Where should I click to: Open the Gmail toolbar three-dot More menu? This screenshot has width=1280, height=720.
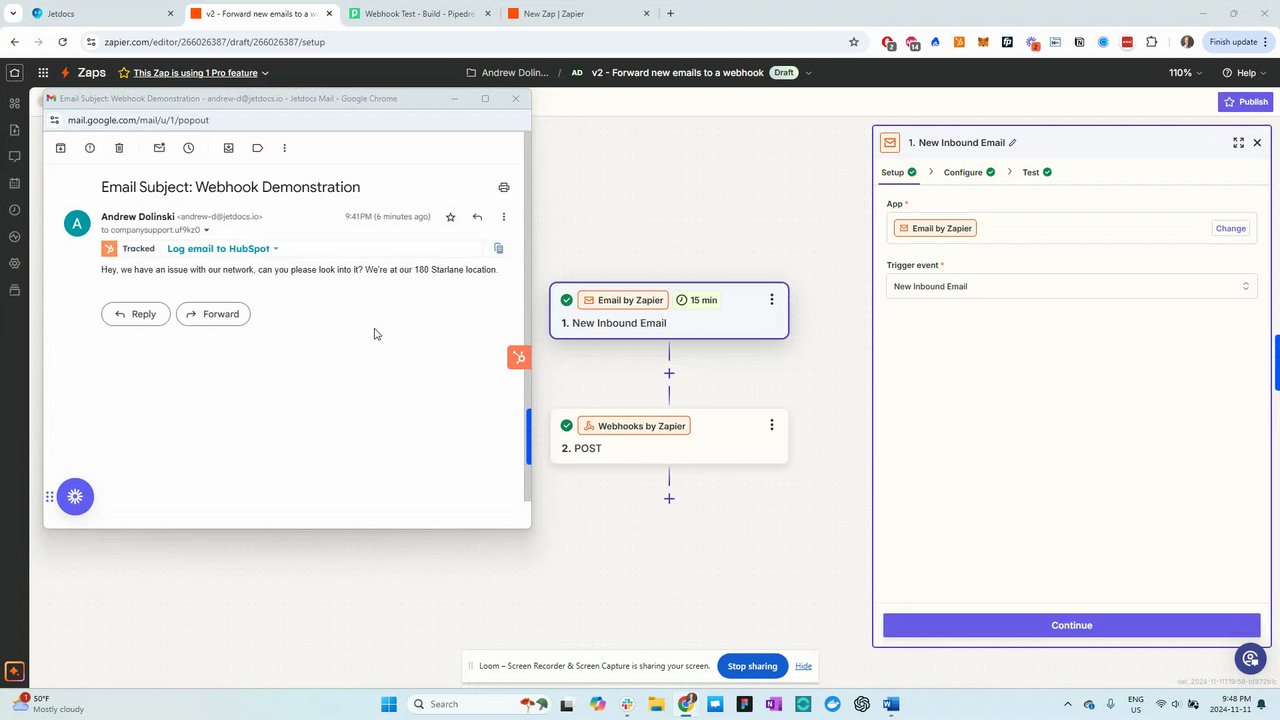(x=284, y=148)
